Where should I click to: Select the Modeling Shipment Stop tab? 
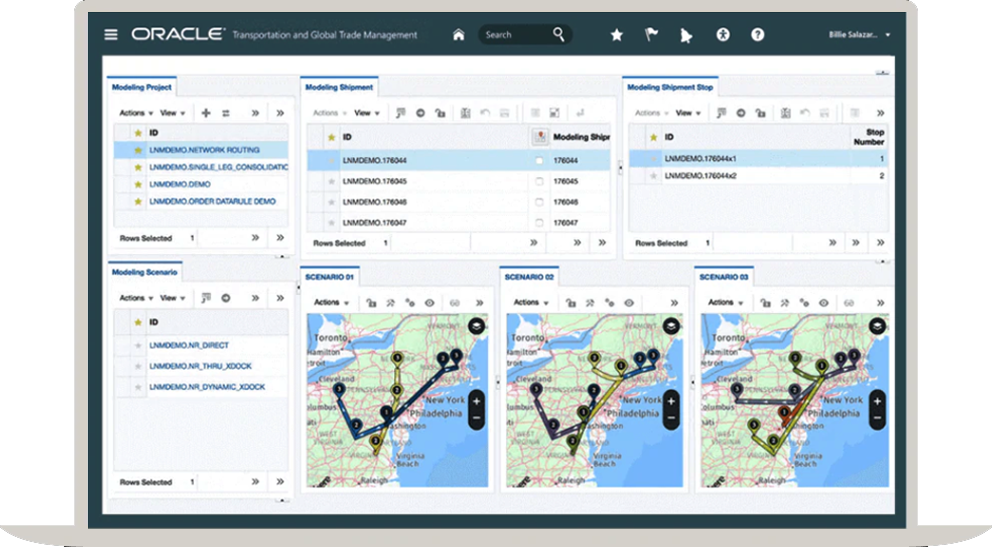[670, 87]
